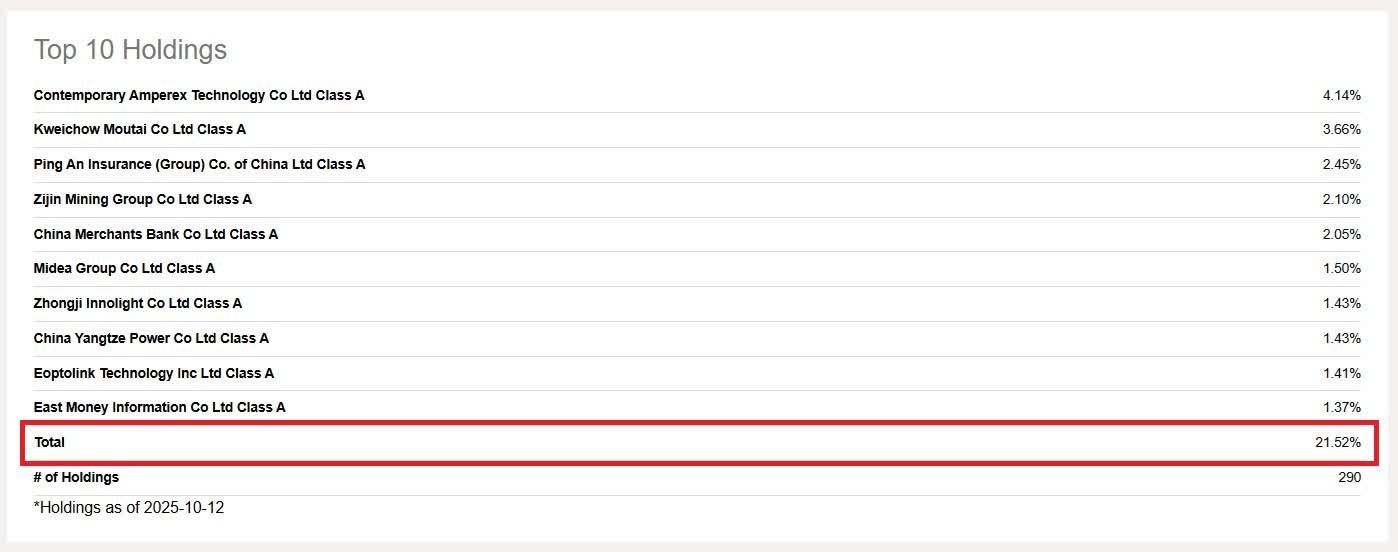Click the Total row label

(50, 442)
